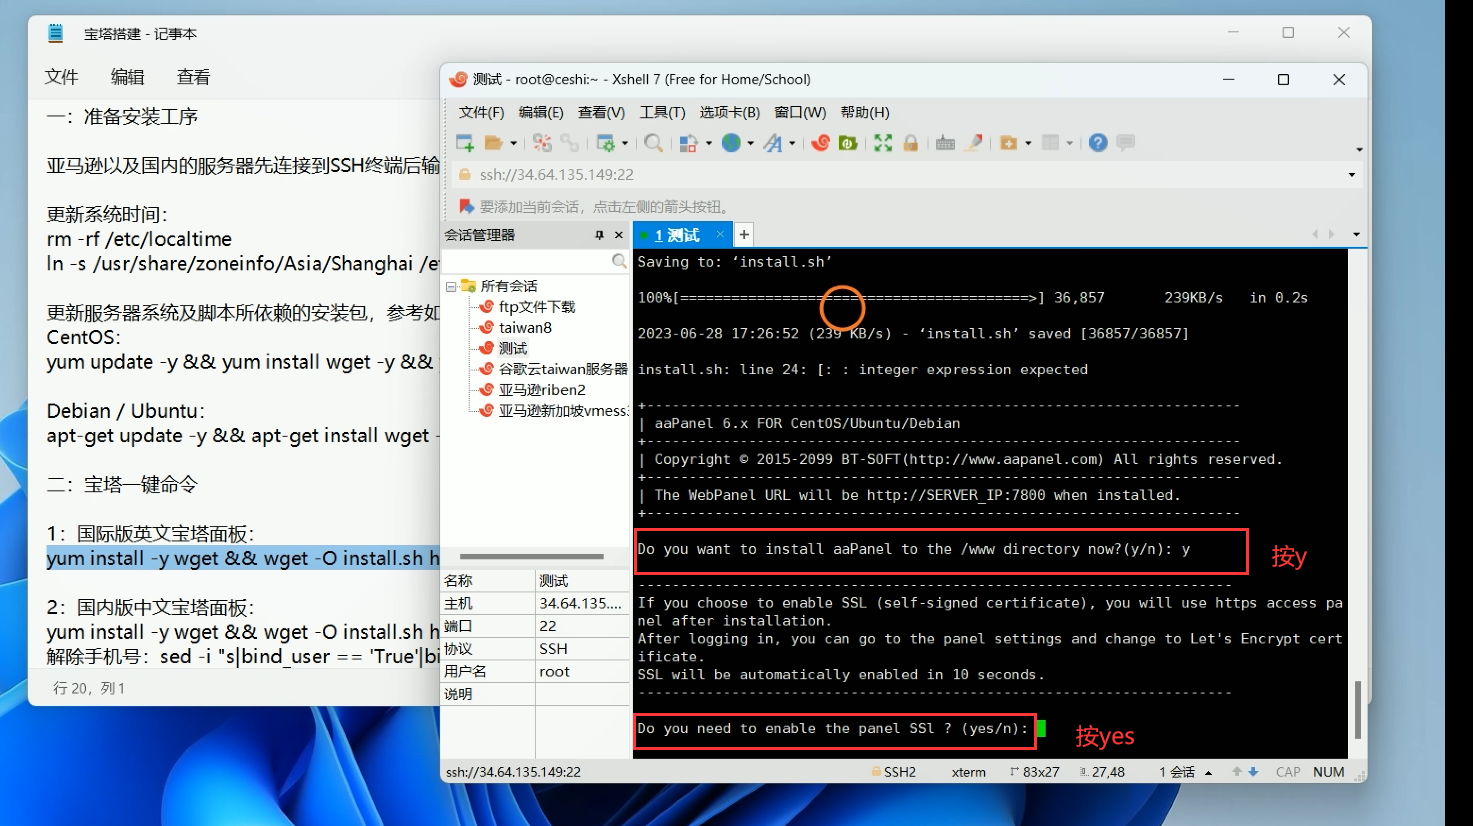This screenshot has width=1473, height=826.
Task: Open the 选项卡(B) menu in Xshell
Action: 729,112
